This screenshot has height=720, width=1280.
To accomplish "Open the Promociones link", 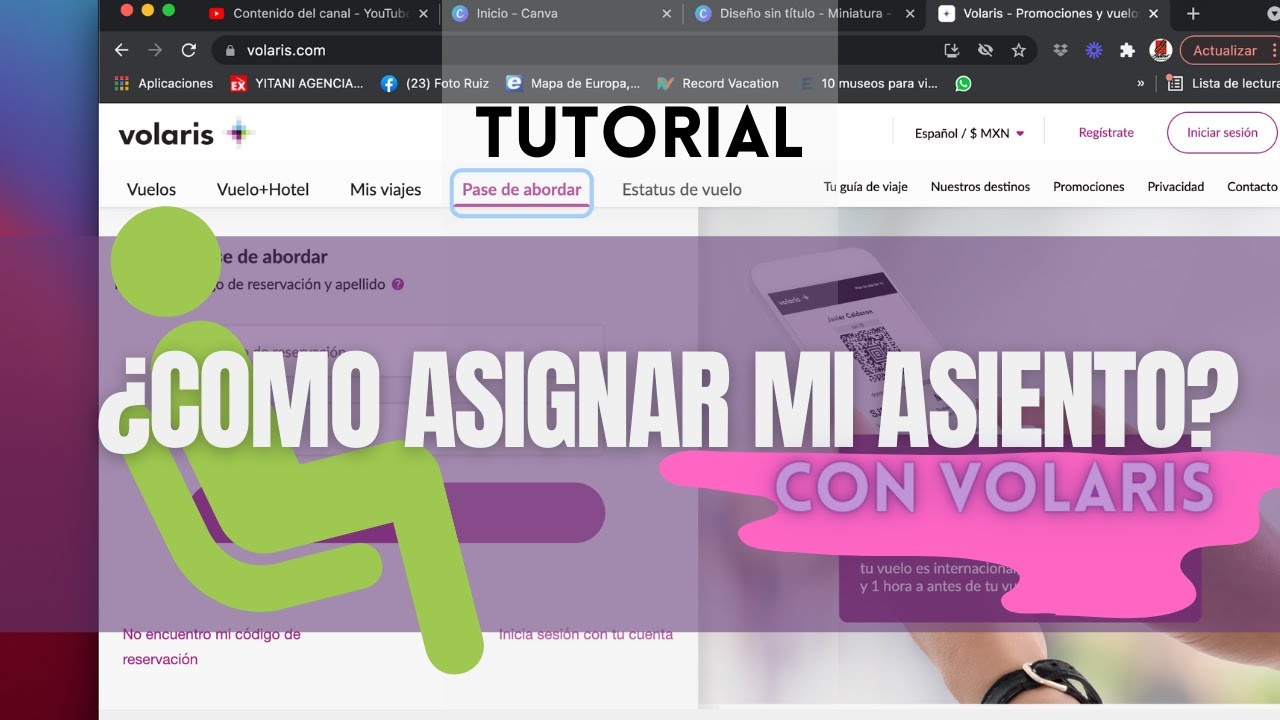I will pyautogui.click(x=1089, y=187).
